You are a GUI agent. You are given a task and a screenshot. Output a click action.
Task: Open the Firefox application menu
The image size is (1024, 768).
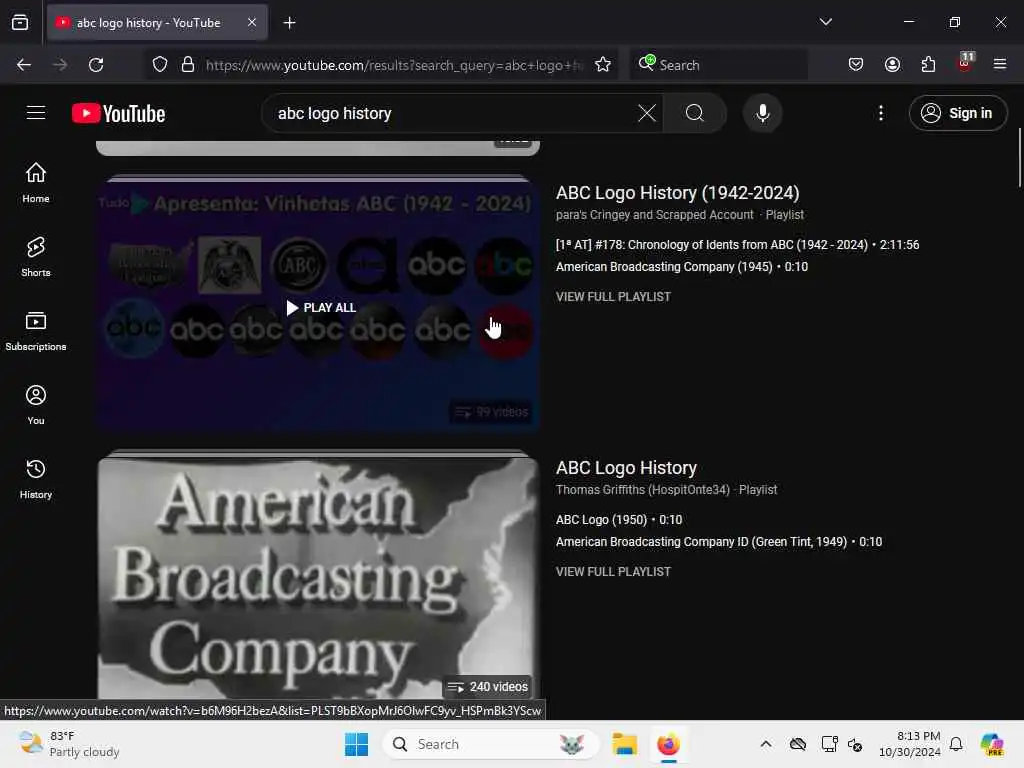(1000, 65)
